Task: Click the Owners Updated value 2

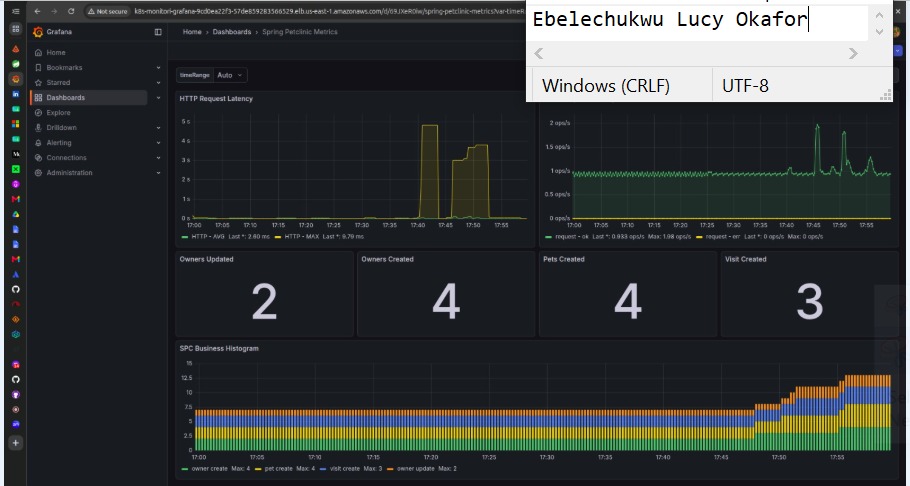Action: tap(264, 301)
